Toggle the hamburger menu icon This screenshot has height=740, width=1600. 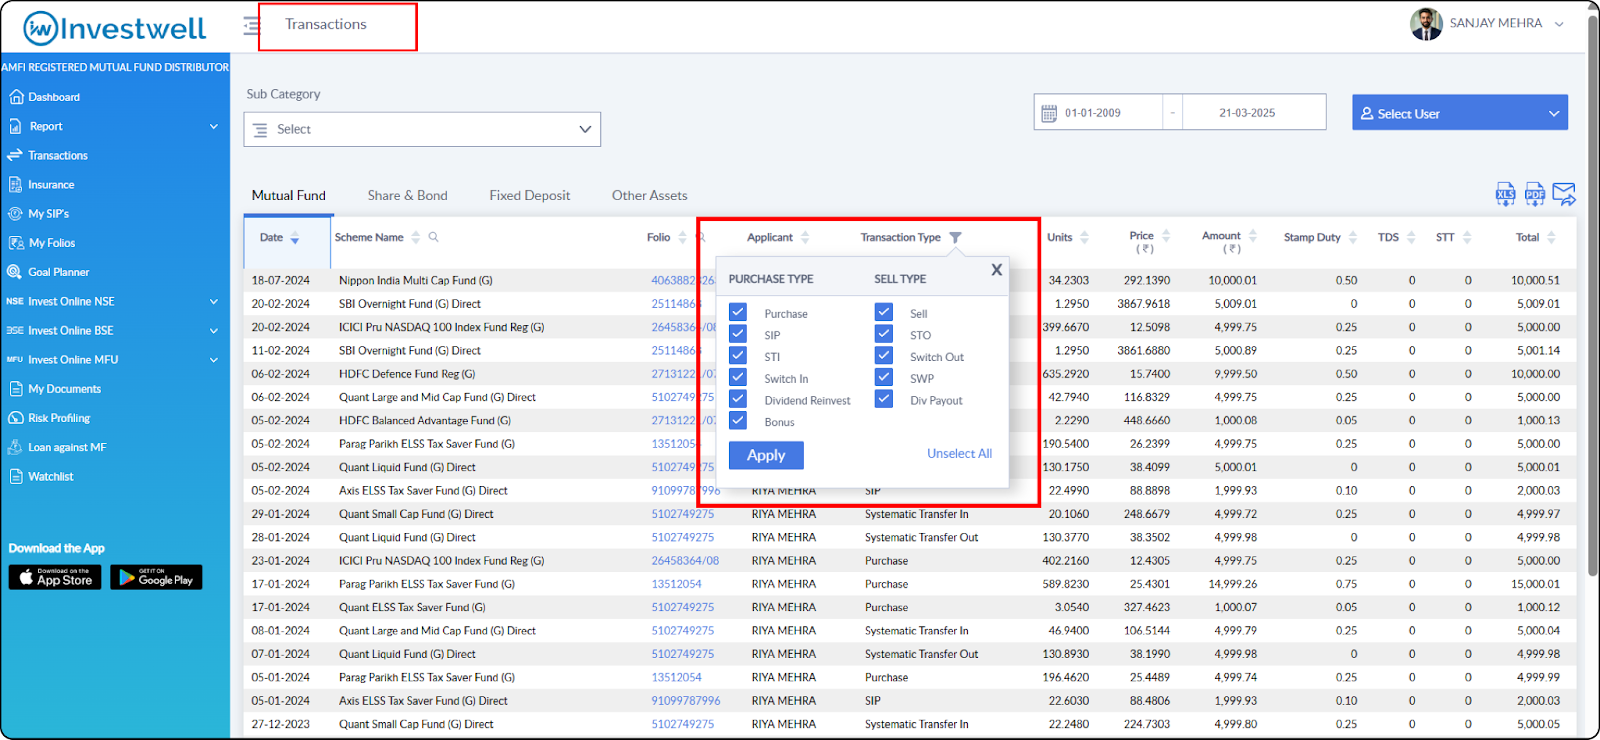pyautogui.click(x=251, y=25)
